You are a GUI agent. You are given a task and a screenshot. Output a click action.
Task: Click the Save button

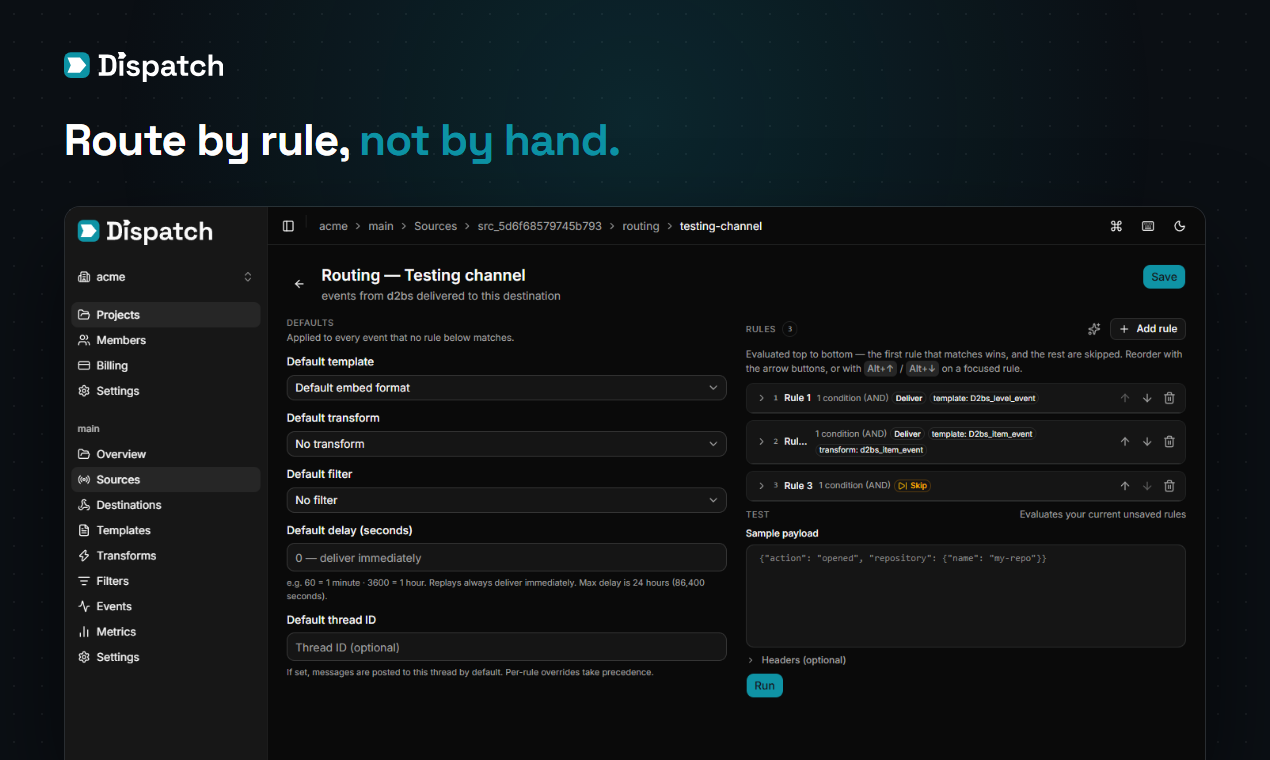point(1164,277)
